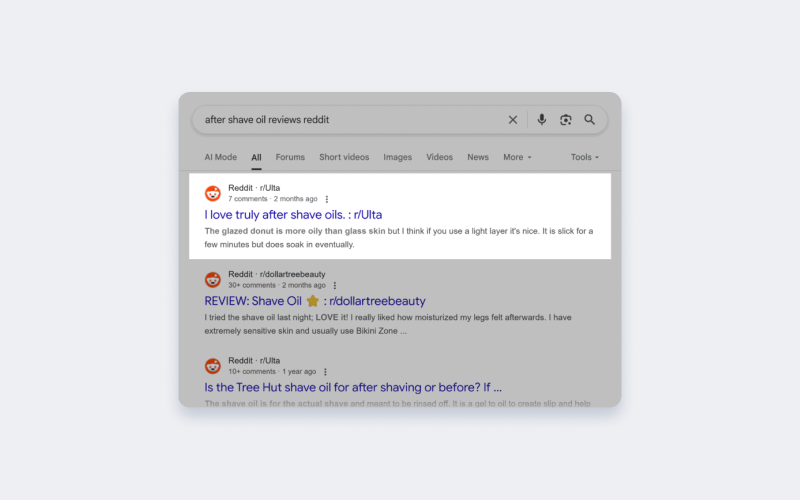
Task: Submit search with magnifying glass icon
Action: (589, 120)
